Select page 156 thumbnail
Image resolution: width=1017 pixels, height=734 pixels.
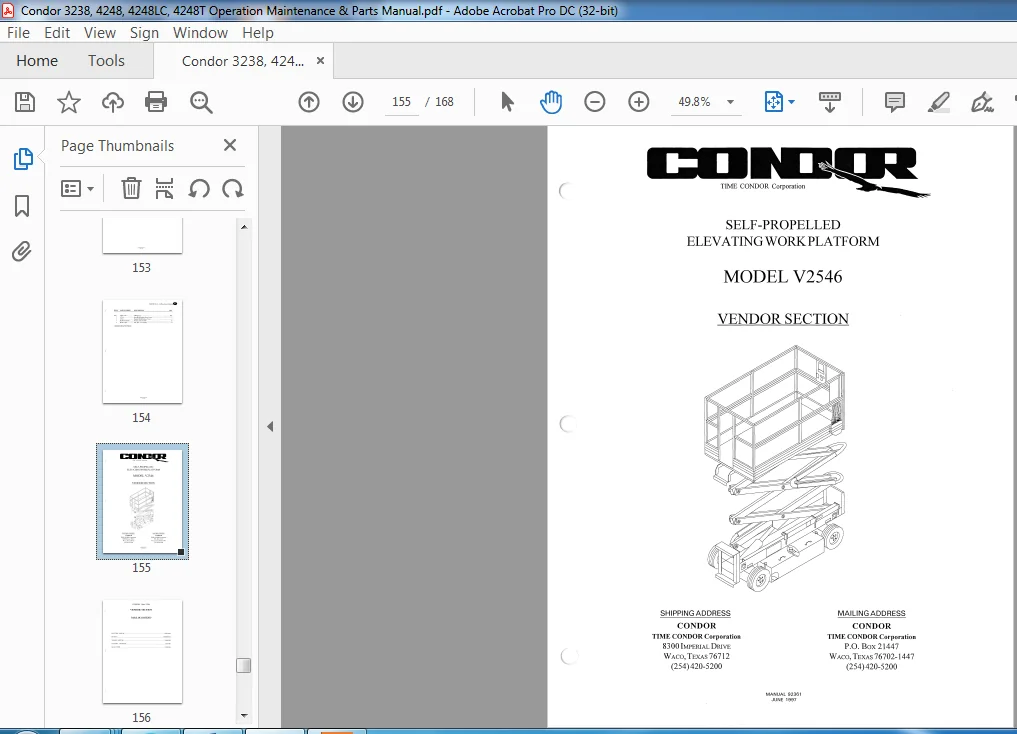point(142,651)
